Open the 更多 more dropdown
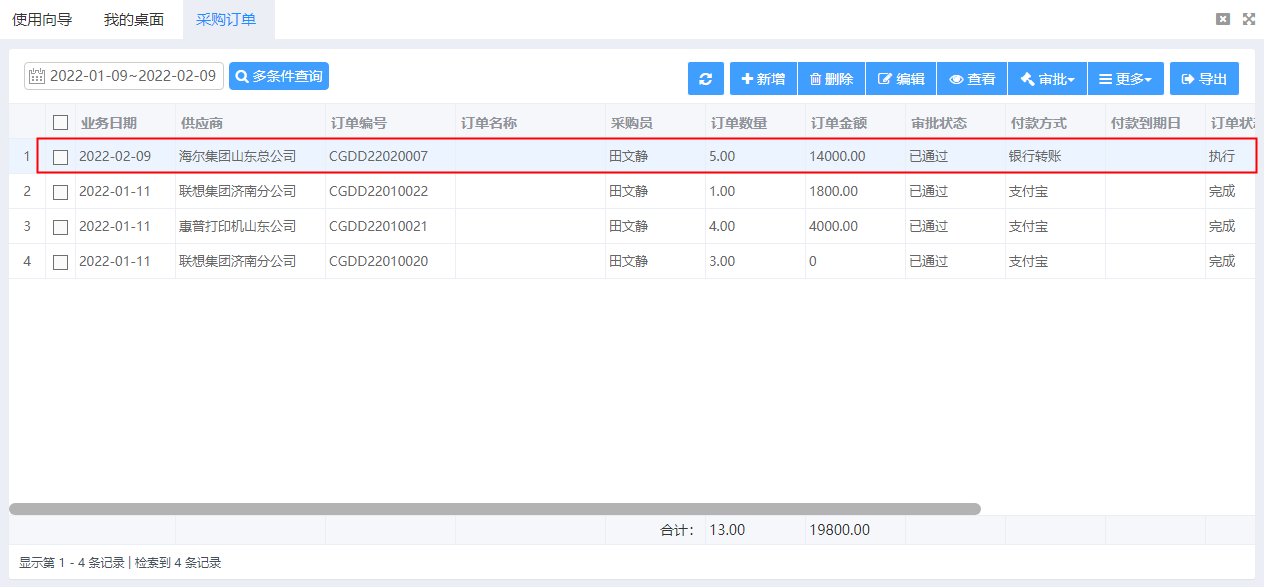The height and width of the screenshot is (587, 1264). pos(1126,79)
